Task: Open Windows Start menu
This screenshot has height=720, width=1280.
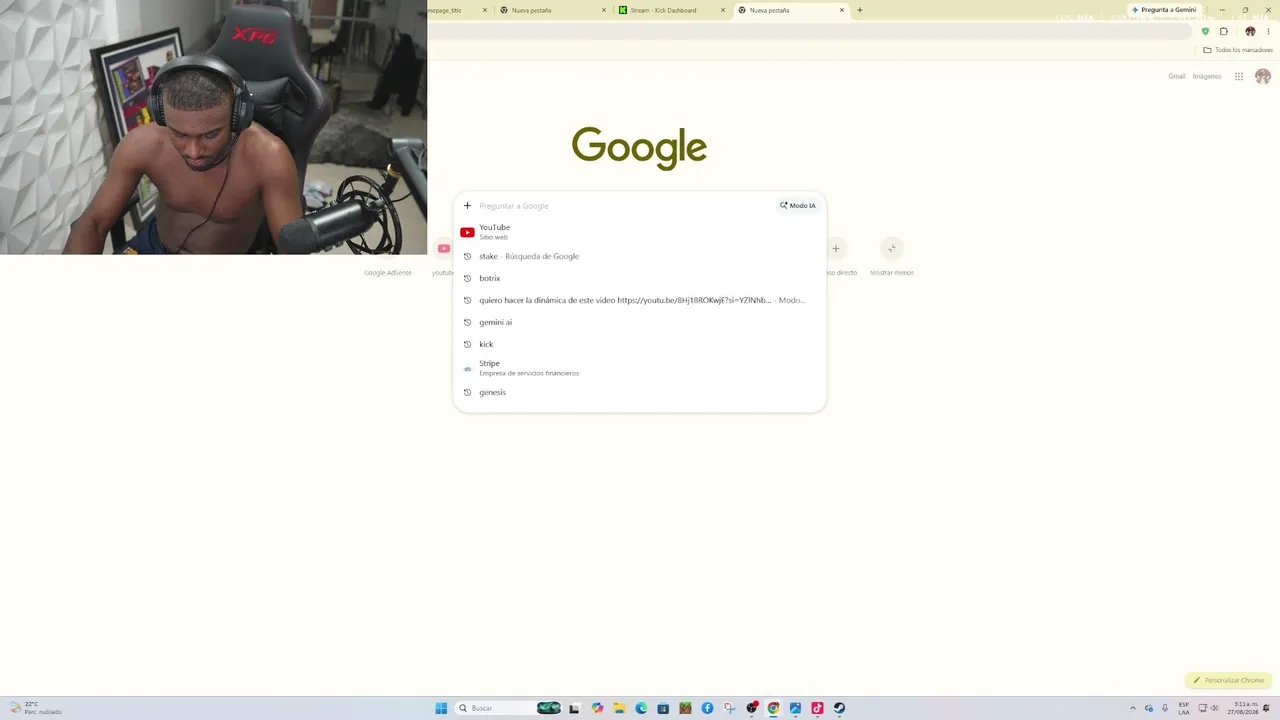Action: [441, 708]
